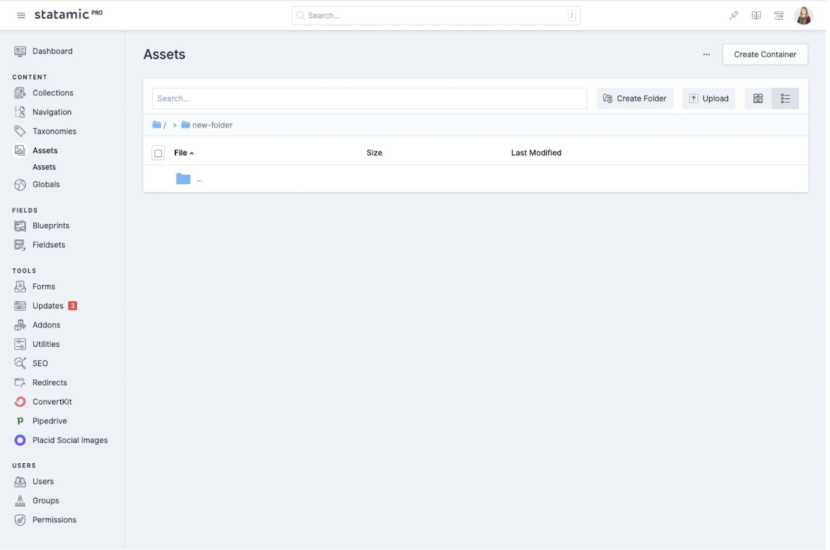Open Globals

click(x=46, y=184)
